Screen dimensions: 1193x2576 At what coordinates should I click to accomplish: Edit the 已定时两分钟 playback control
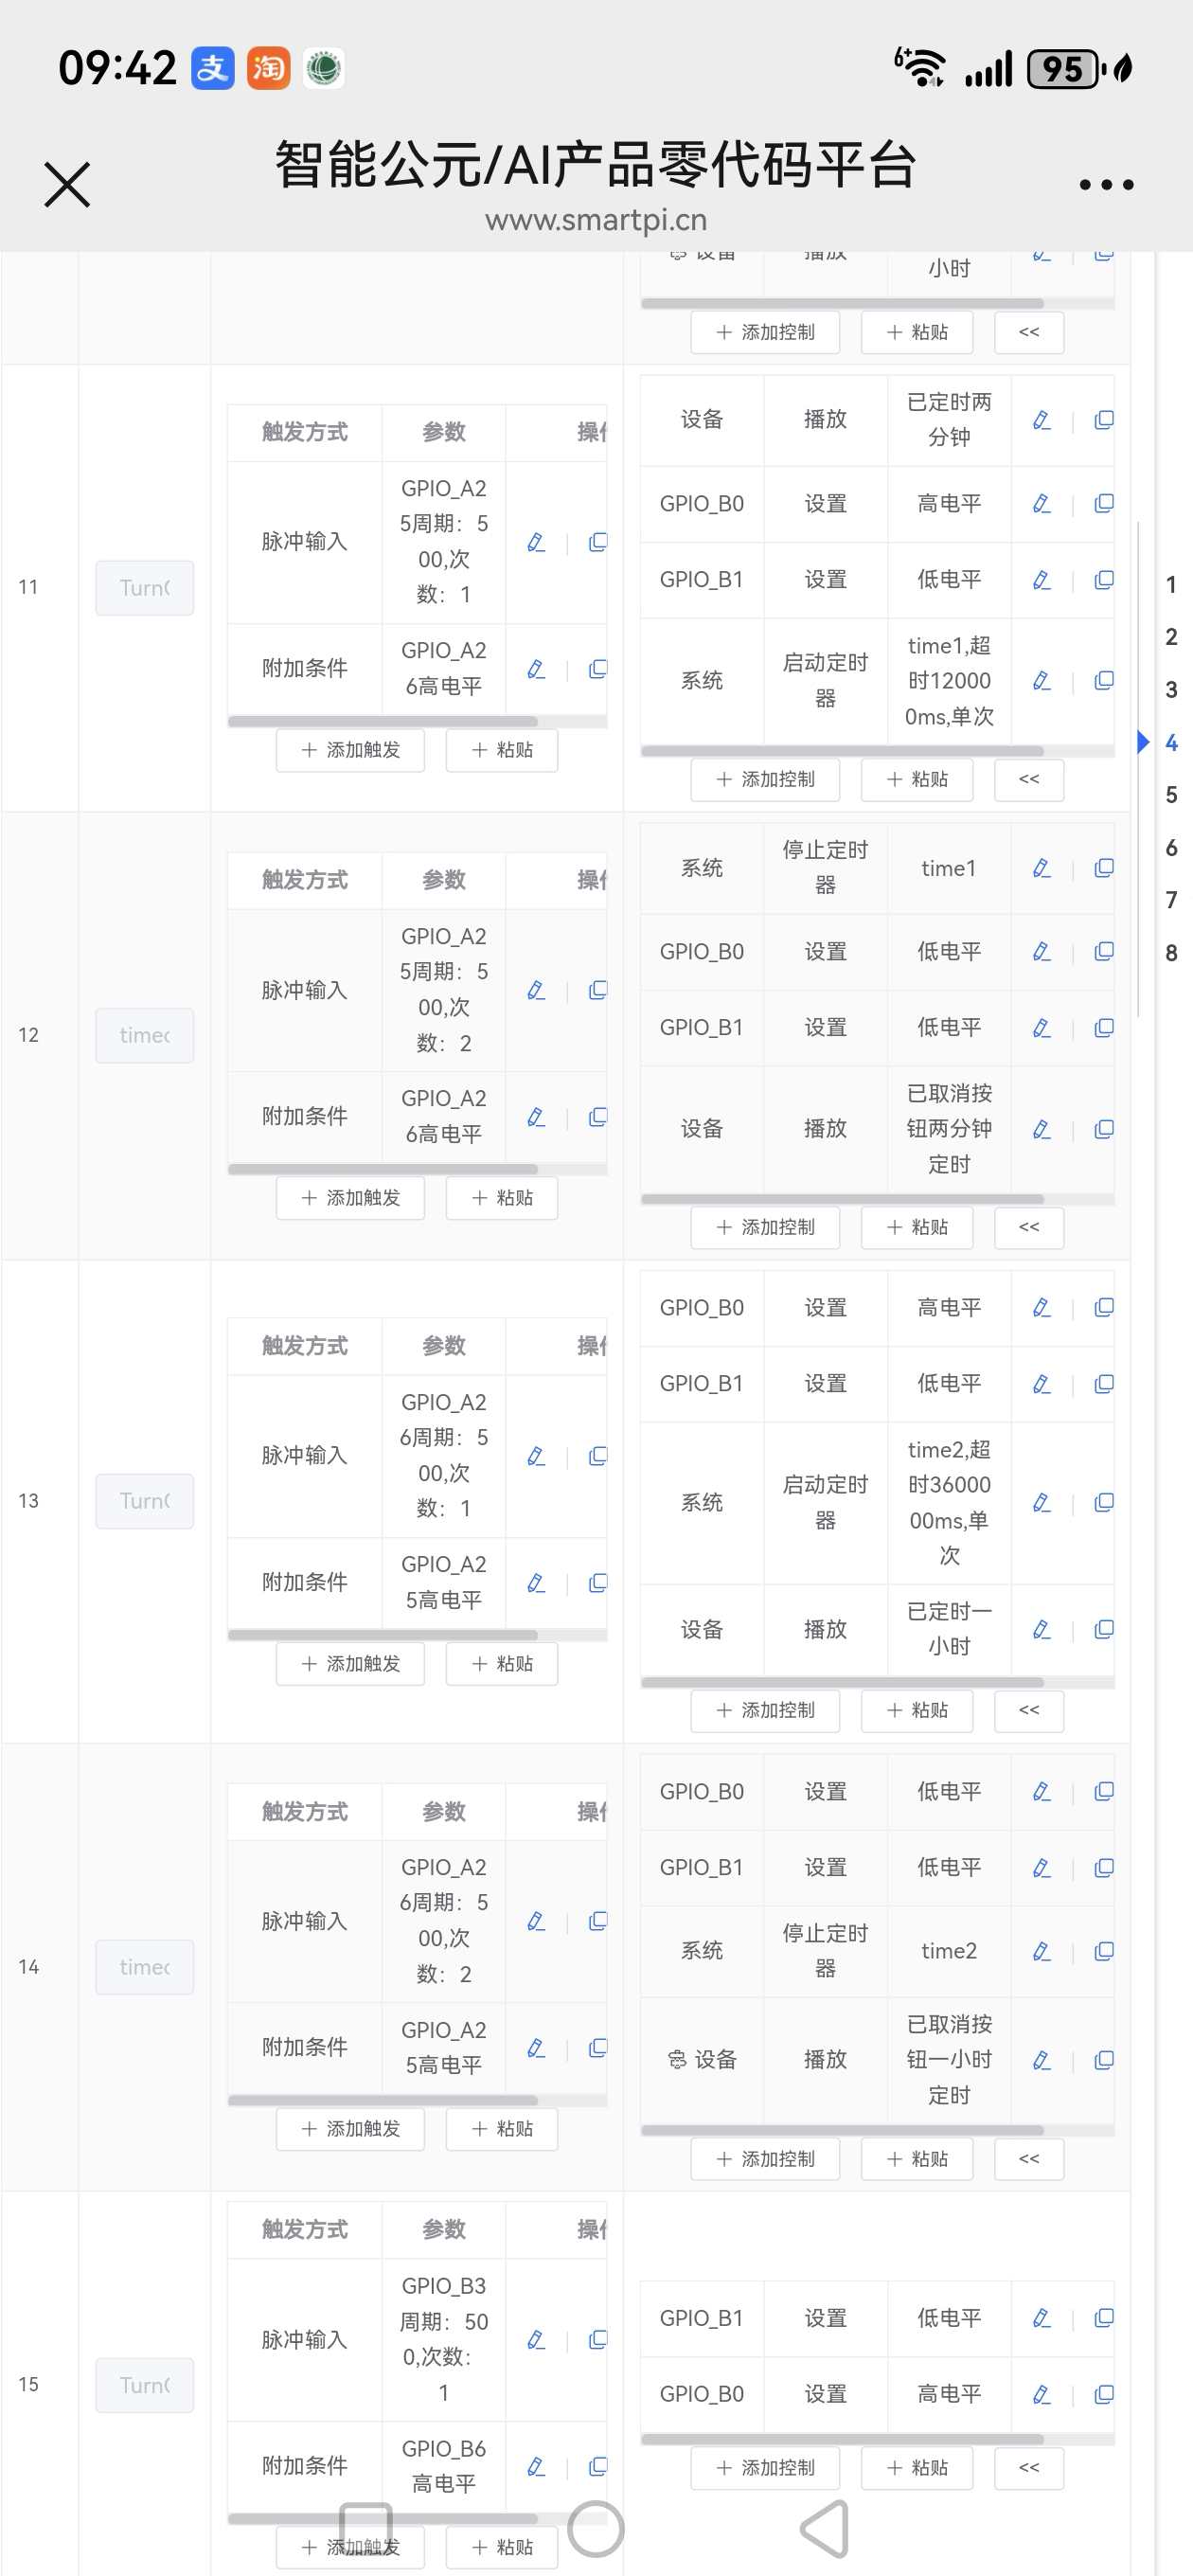[1041, 420]
